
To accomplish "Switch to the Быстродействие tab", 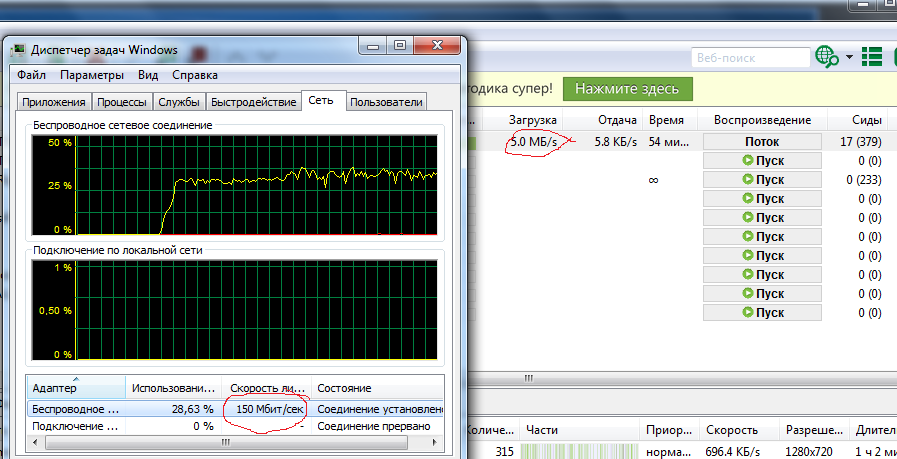I will pos(254,102).
